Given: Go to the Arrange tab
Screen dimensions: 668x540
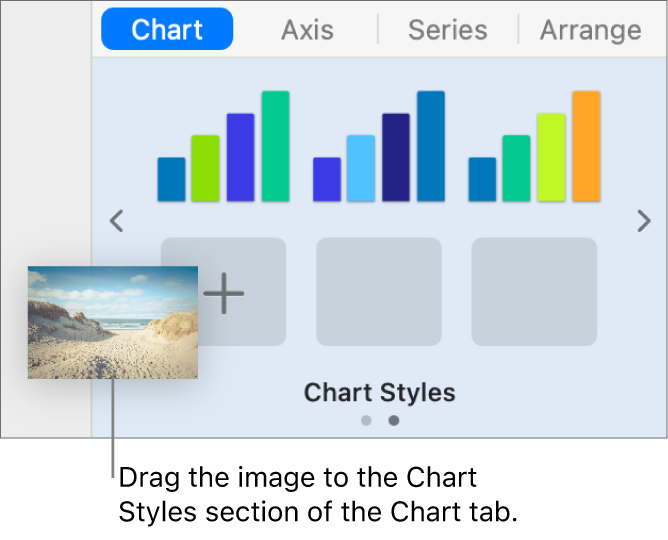Looking at the screenshot, I should tap(590, 30).
